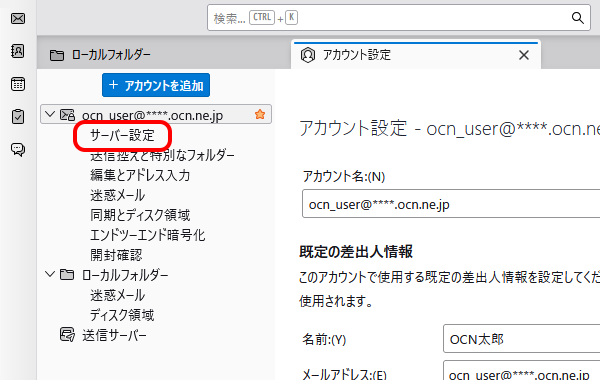Click the アカウントを追加 button
Viewport: 600px width, 380px height.
[x=156, y=85]
